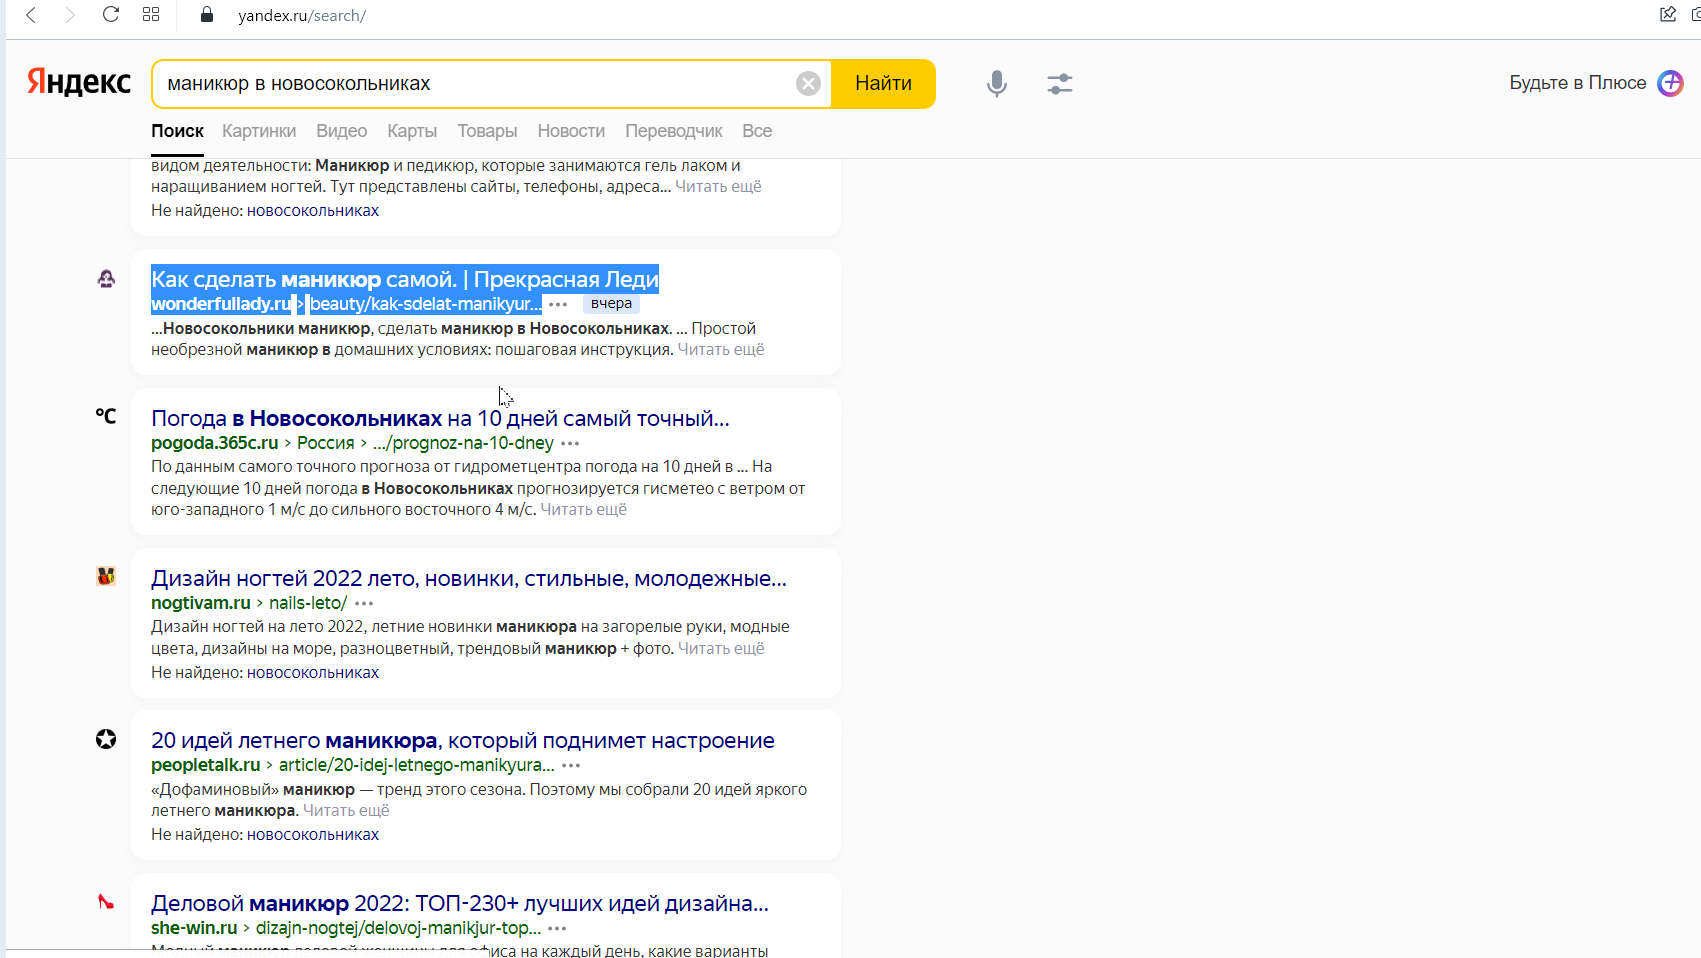Click prognoz-na-10-dney breadcrumb path
Viewport: 1701px width, 958px height.
pos(463,443)
